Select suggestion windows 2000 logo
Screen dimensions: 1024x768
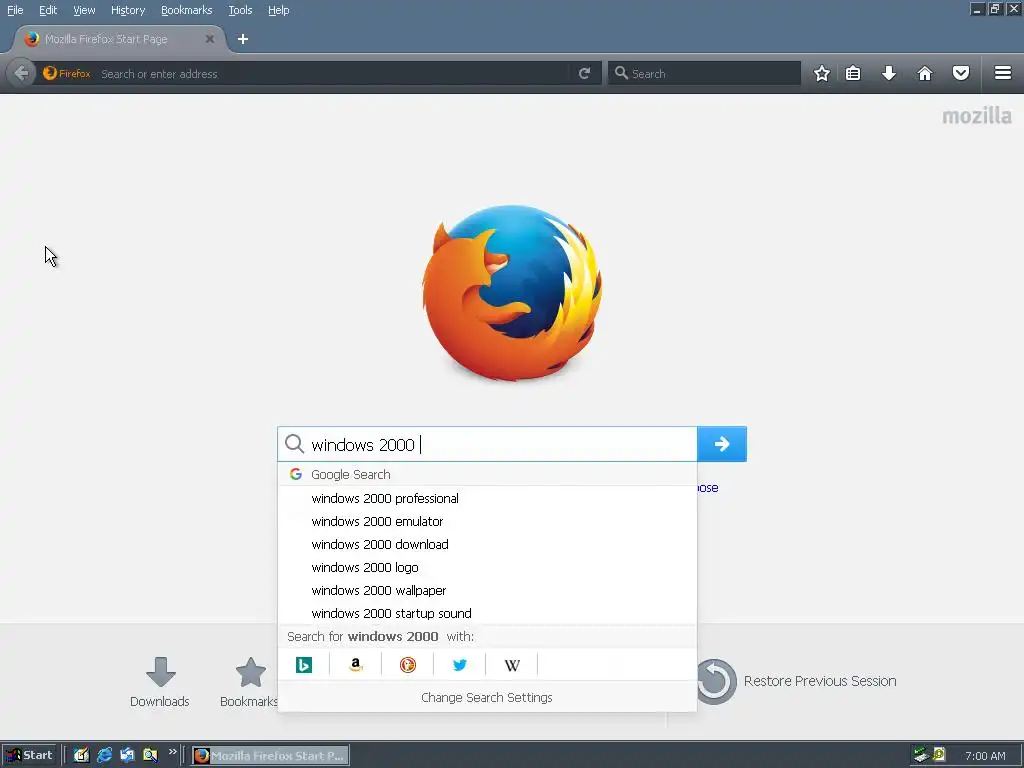487,568
